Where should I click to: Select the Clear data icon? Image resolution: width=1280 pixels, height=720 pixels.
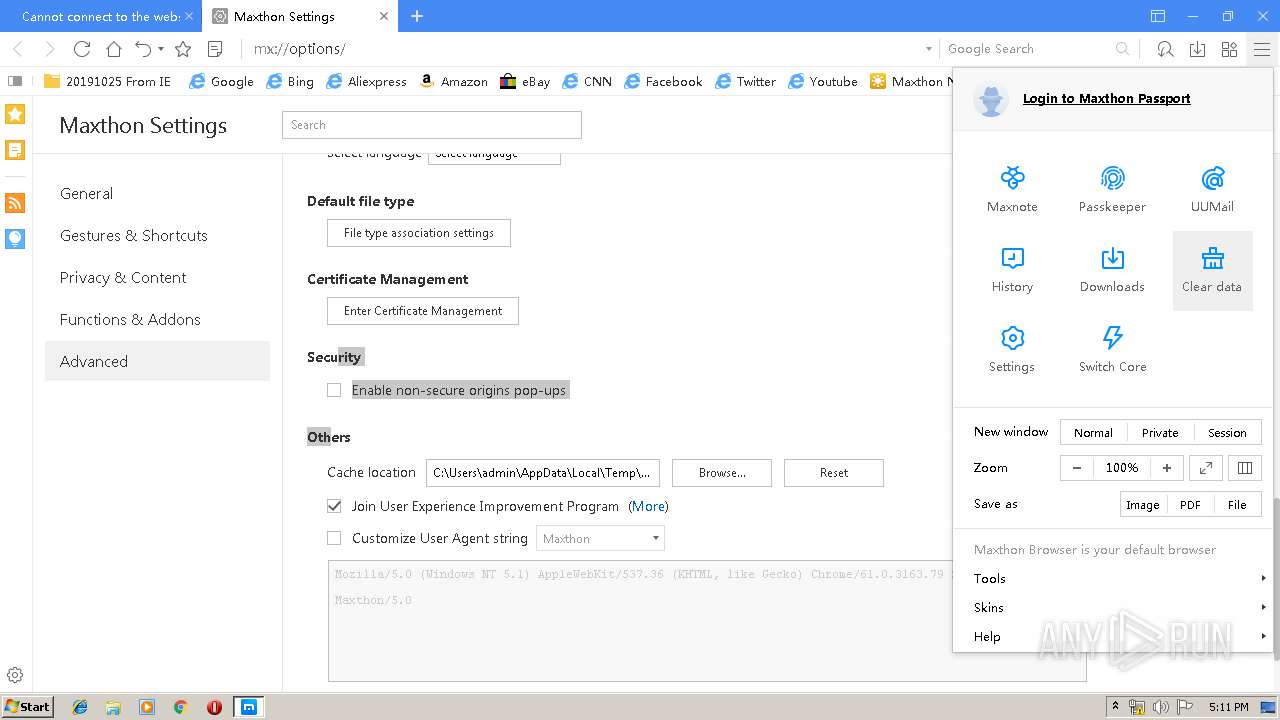pyautogui.click(x=1212, y=270)
